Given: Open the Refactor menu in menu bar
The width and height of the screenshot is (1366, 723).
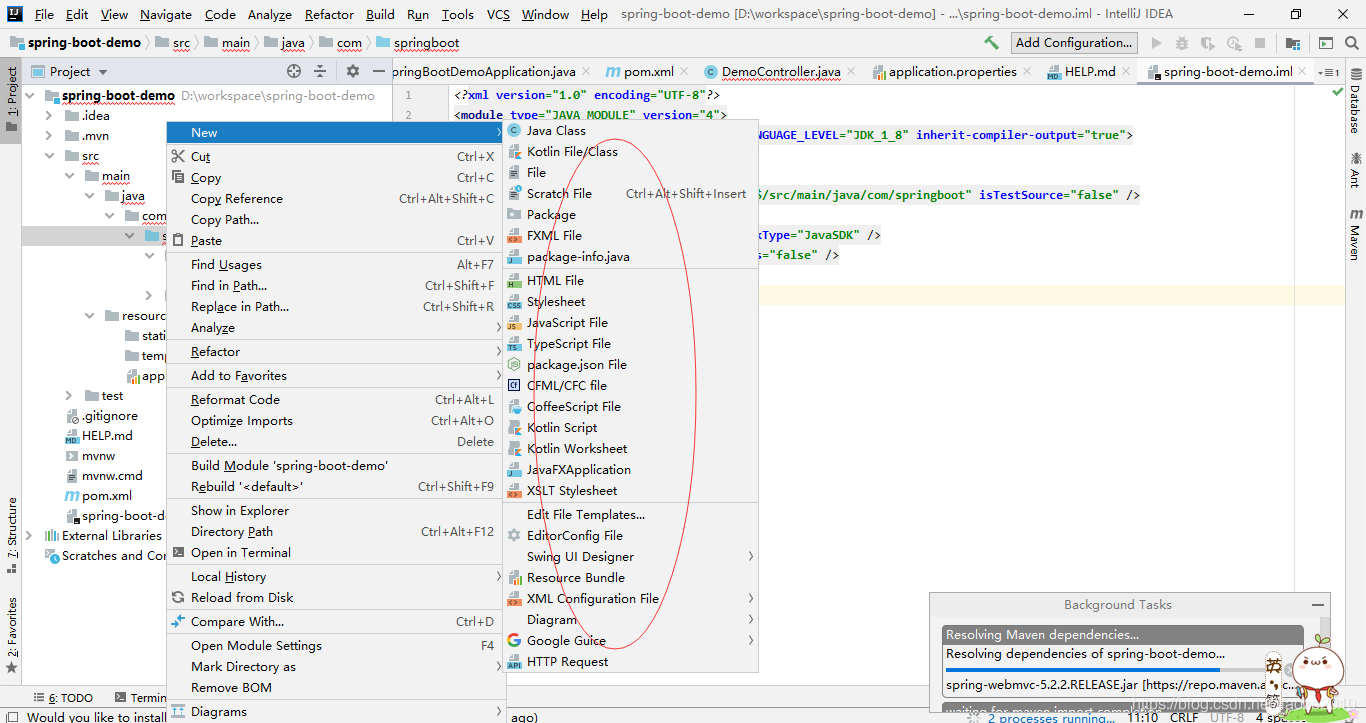Looking at the screenshot, I should point(329,15).
